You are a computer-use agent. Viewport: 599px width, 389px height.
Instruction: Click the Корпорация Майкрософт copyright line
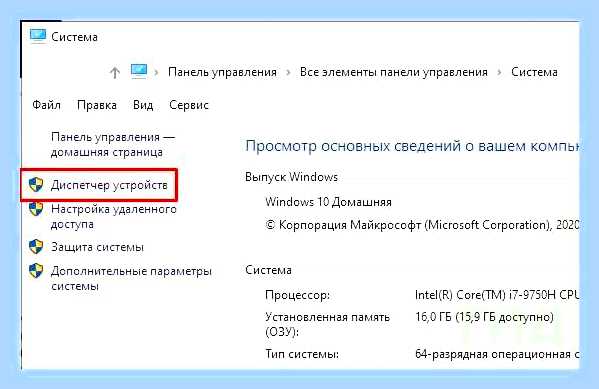click(x=422, y=225)
